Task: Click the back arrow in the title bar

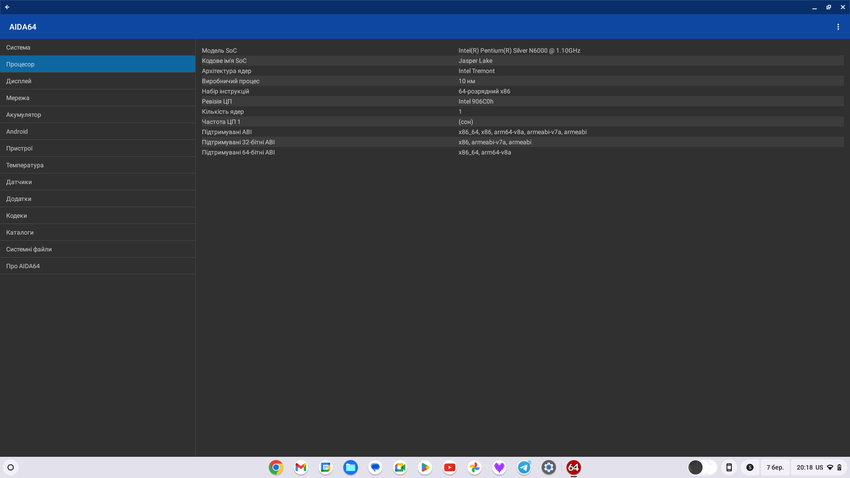Action: click(x=7, y=7)
